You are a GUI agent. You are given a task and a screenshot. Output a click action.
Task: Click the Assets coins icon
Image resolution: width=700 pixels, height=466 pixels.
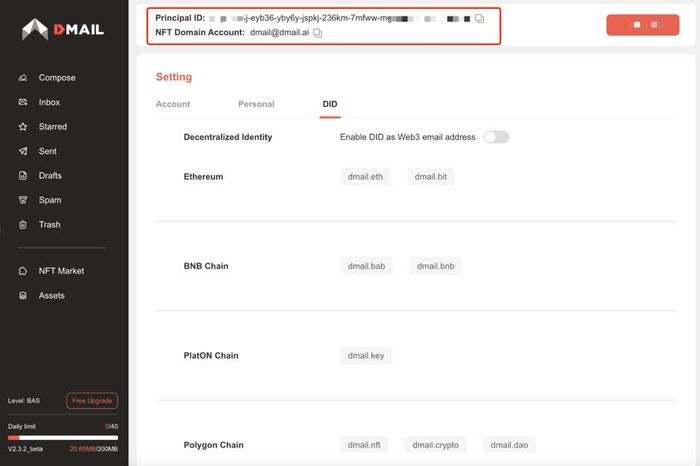point(23,295)
